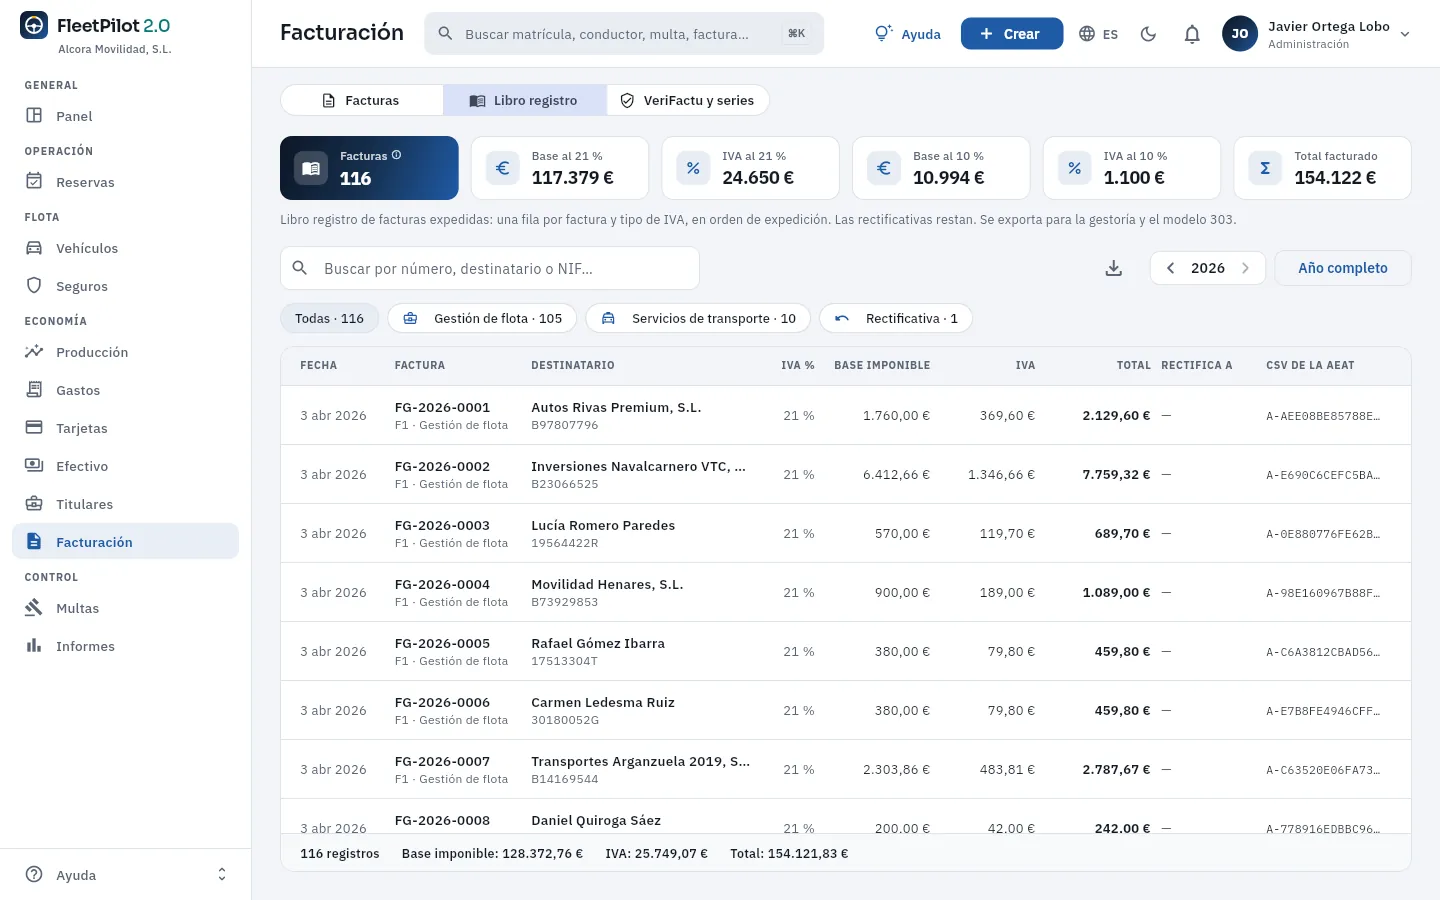Open Producción in sidebar
This screenshot has height=900, width=1440.
tap(126, 352)
